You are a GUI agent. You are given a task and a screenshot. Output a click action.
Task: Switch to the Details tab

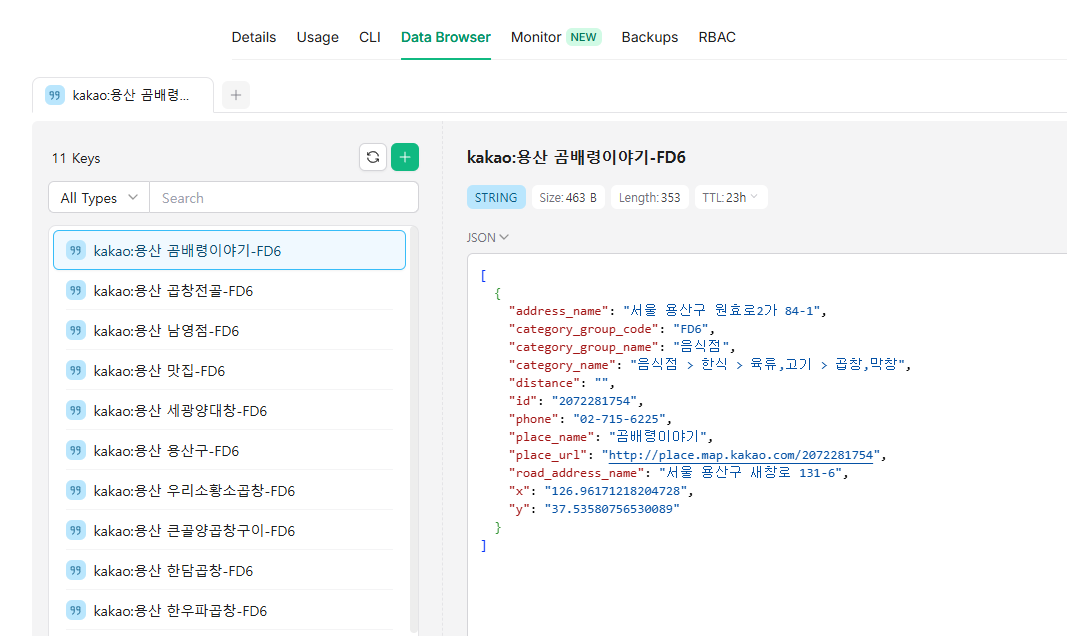point(254,37)
